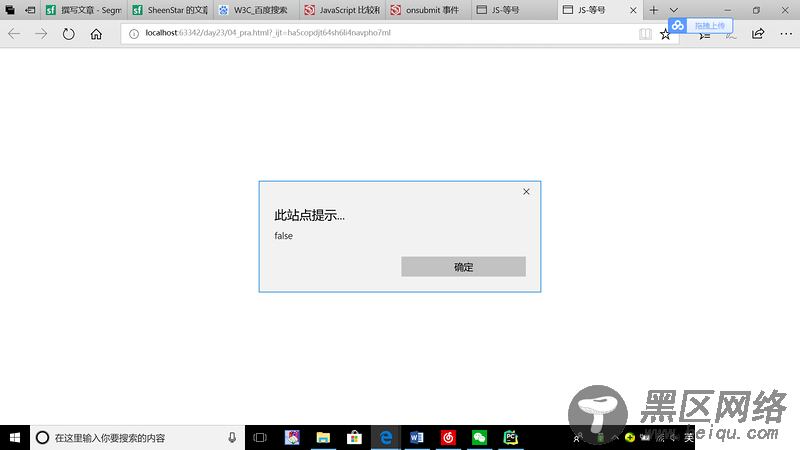Show site information icon in address bar

click(x=134, y=34)
